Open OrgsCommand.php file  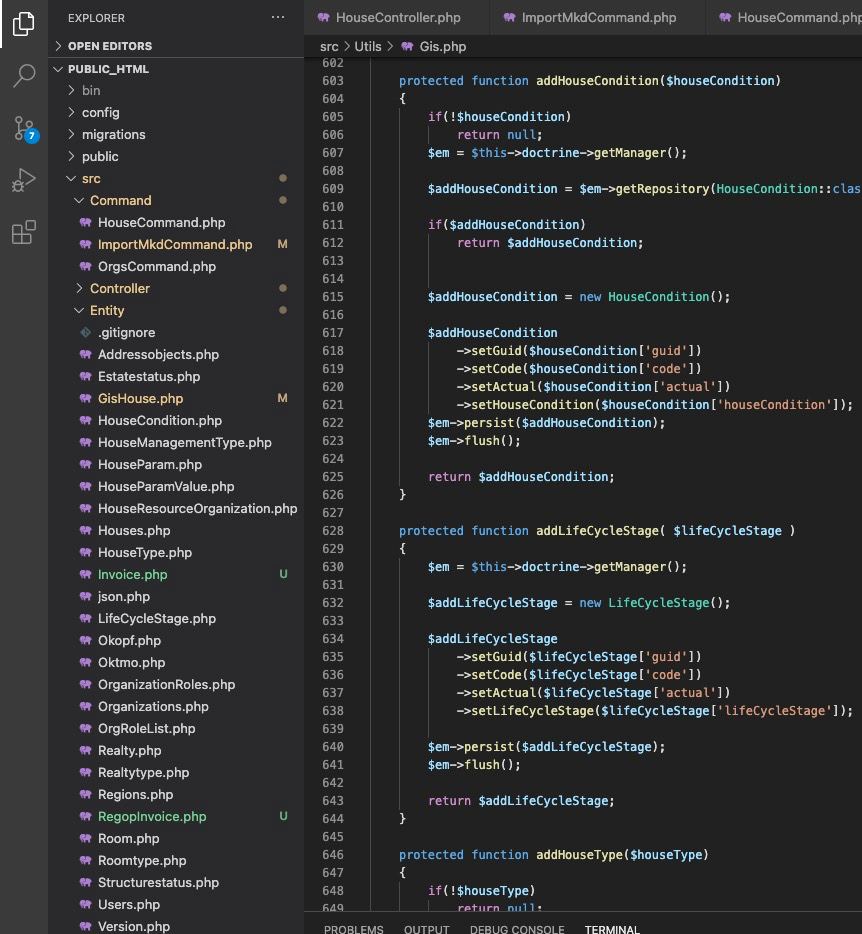coord(176,267)
